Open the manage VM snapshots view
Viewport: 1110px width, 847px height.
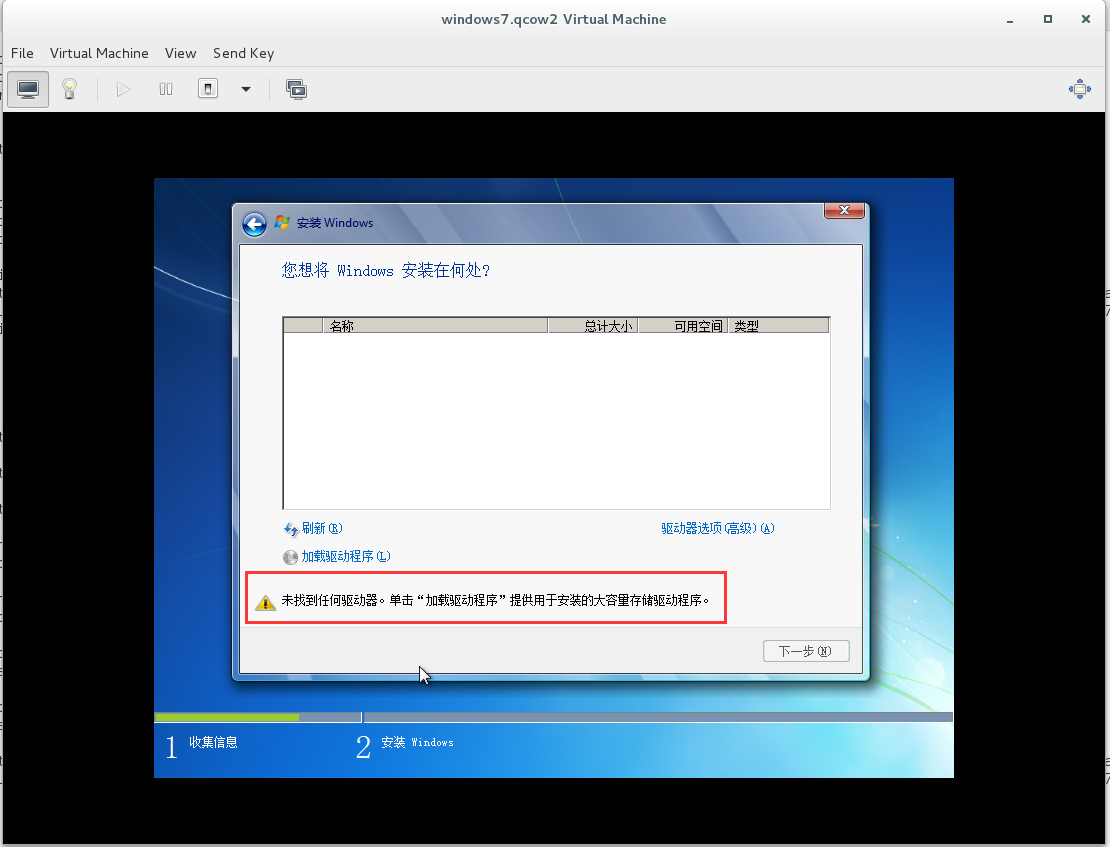tap(296, 89)
